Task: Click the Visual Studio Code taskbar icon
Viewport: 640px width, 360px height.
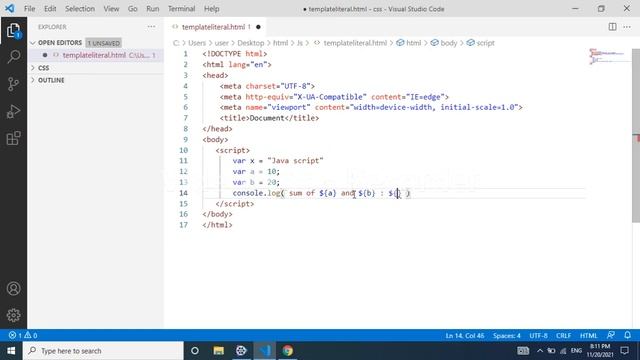Action: [264, 351]
